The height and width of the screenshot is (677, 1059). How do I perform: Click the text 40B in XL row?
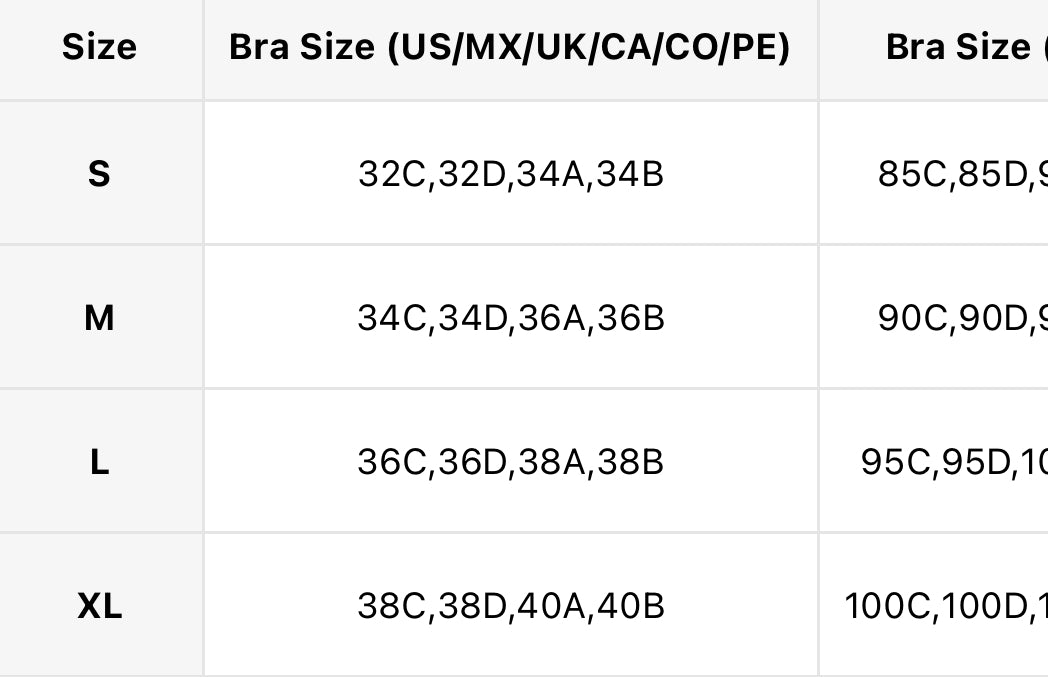tap(631, 607)
